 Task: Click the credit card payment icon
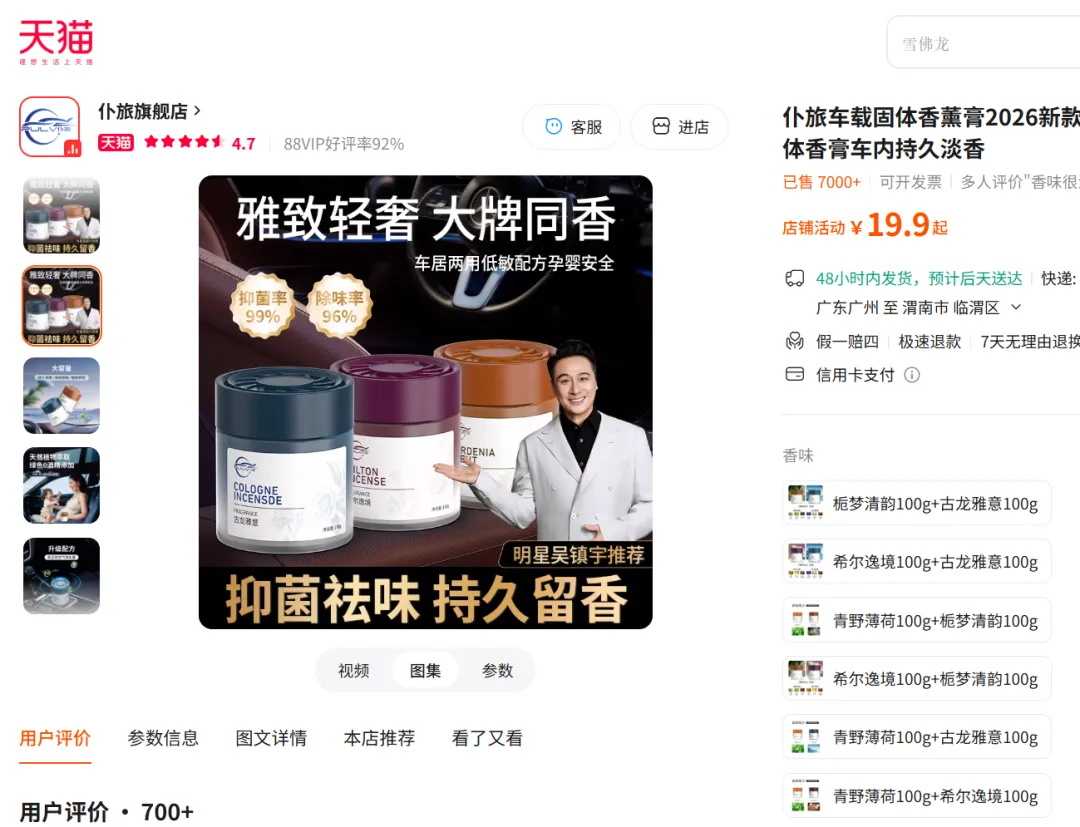pyautogui.click(x=795, y=374)
